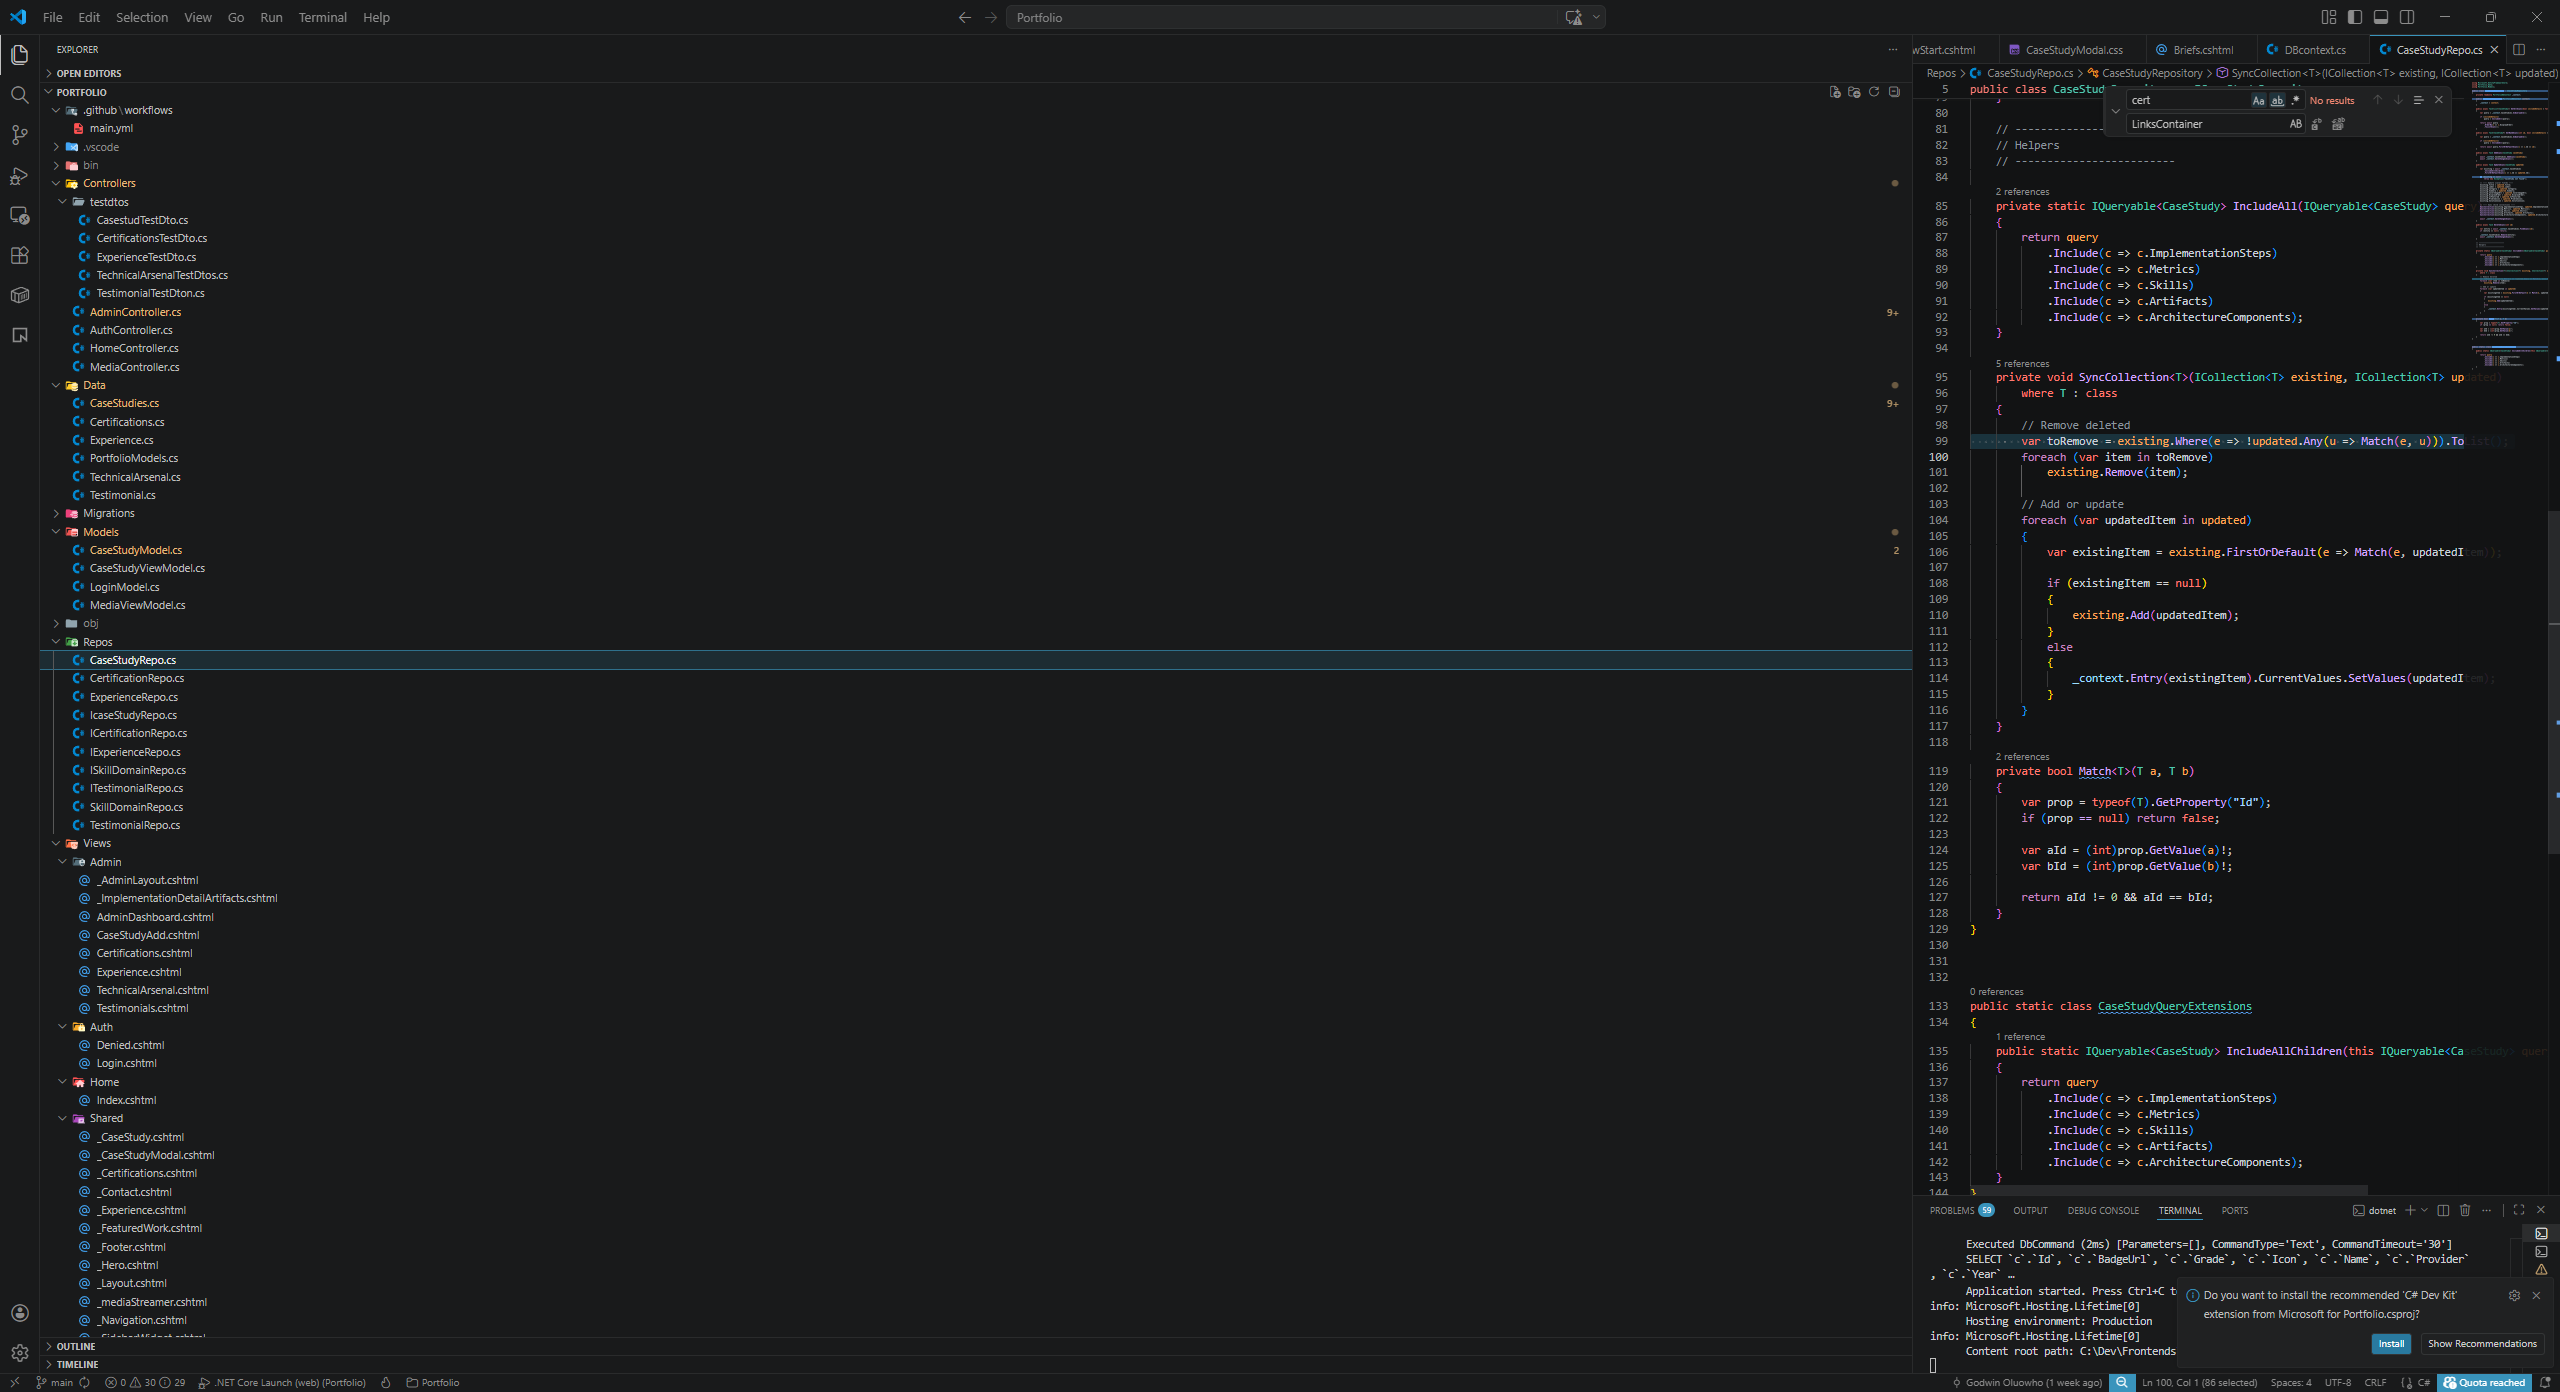This screenshot has width=2560, height=1392.
Task: Expand the Migrations folder
Action: tap(108, 513)
